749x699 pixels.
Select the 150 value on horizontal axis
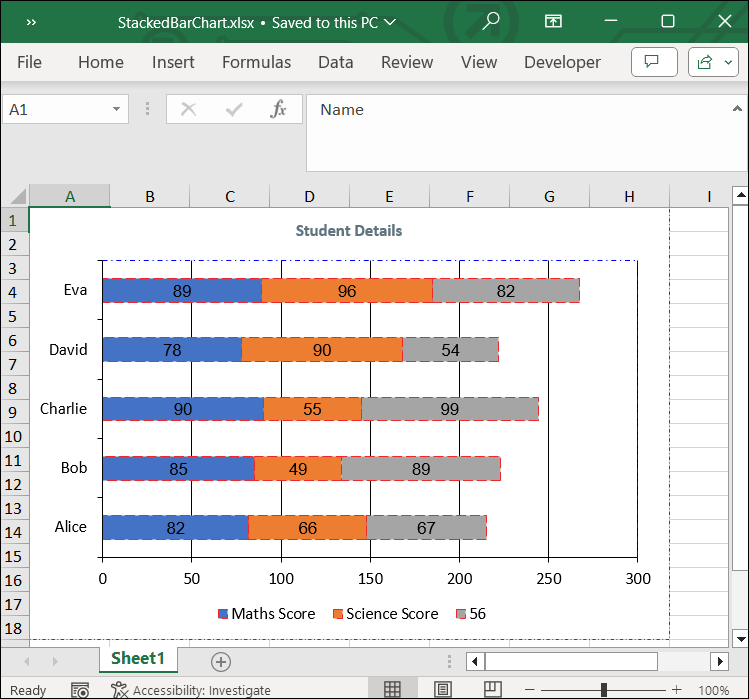370,579
